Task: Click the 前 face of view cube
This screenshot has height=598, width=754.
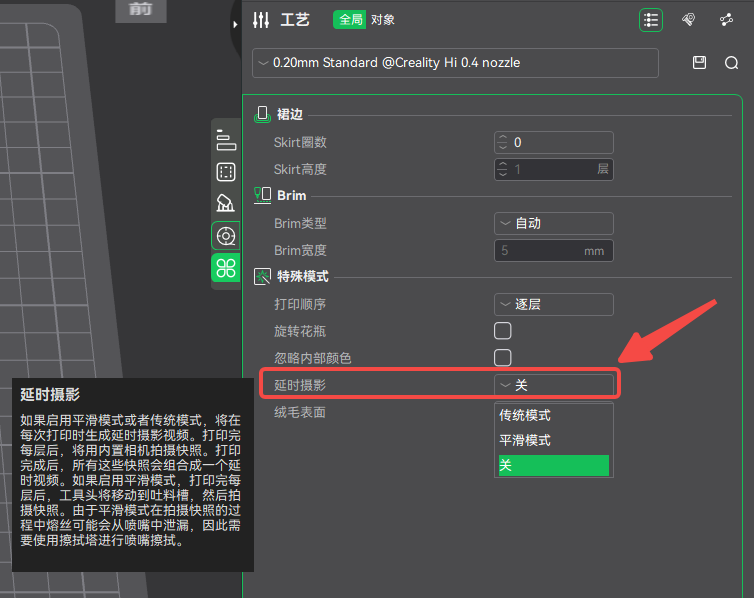Action: 141,10
